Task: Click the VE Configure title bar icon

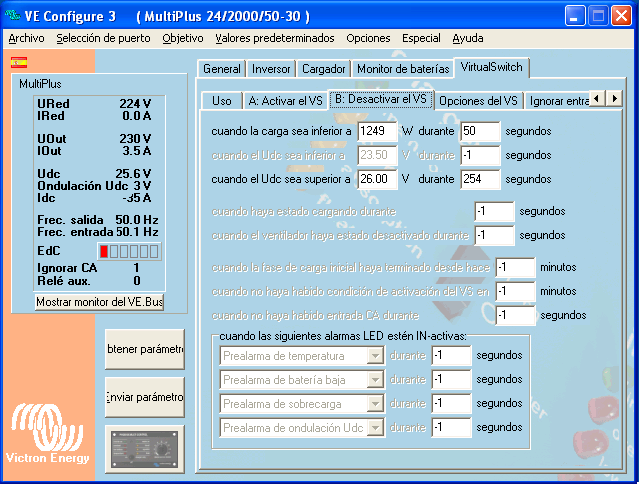Action: pos(13,16)
